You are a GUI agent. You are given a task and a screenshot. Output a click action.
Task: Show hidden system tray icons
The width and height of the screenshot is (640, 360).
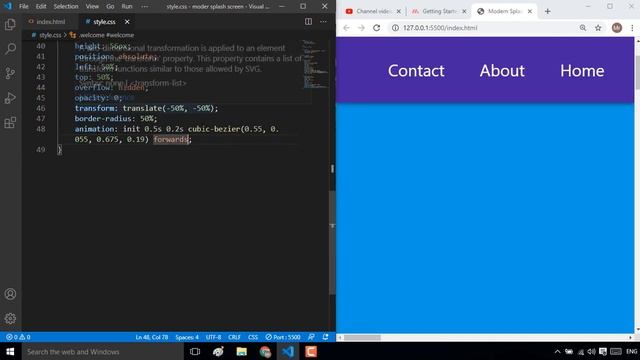pos(557,351)
